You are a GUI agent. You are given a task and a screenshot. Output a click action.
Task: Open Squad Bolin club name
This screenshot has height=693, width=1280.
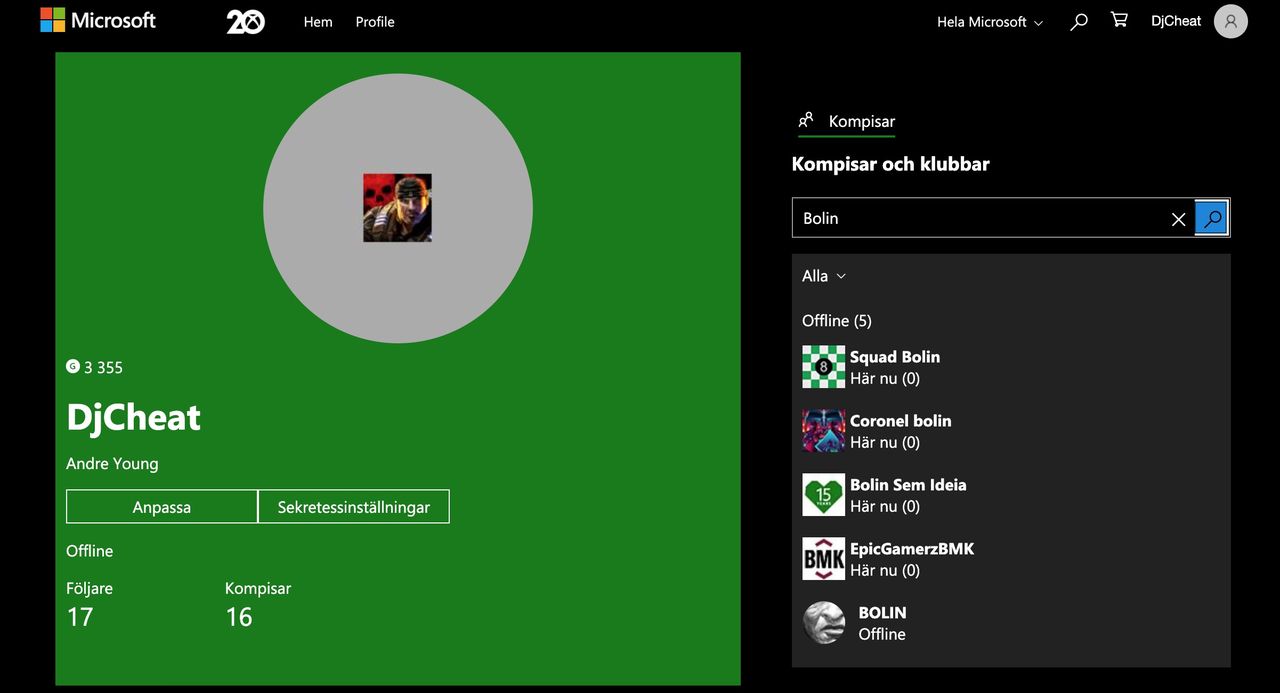click(895, 357)
